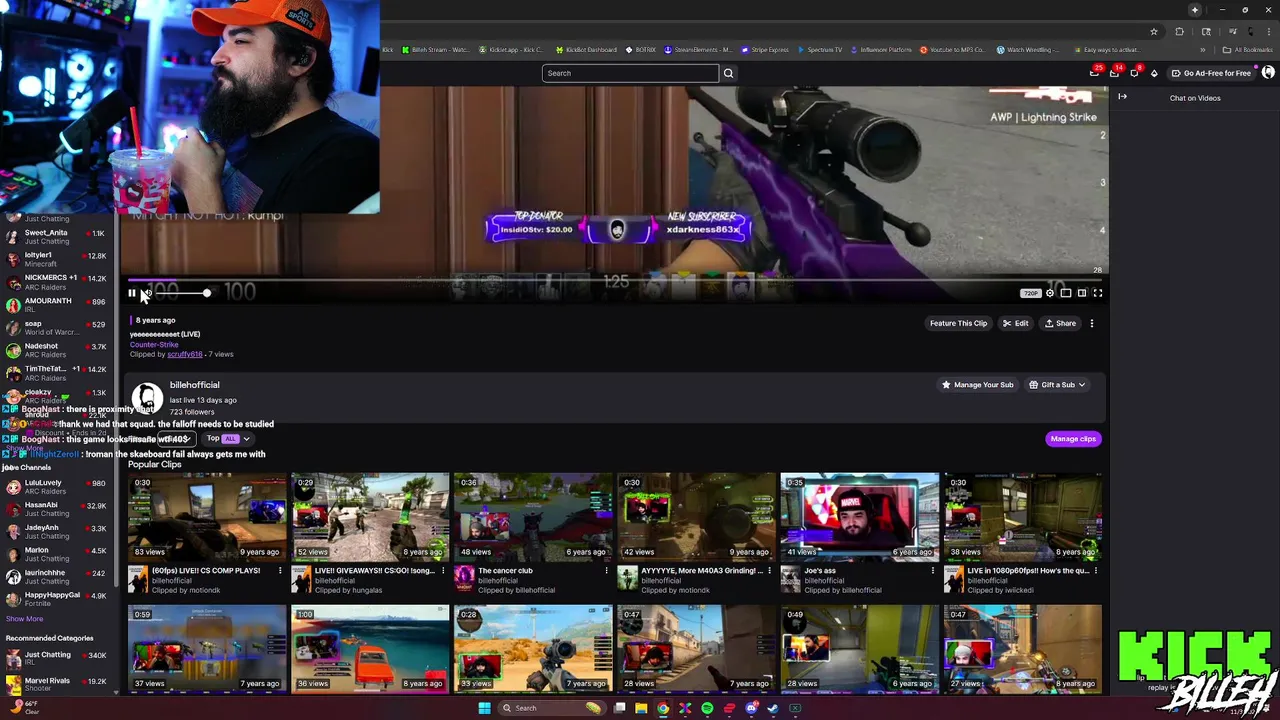Open the Top ALL filter dropdown

tap(227, 439)
